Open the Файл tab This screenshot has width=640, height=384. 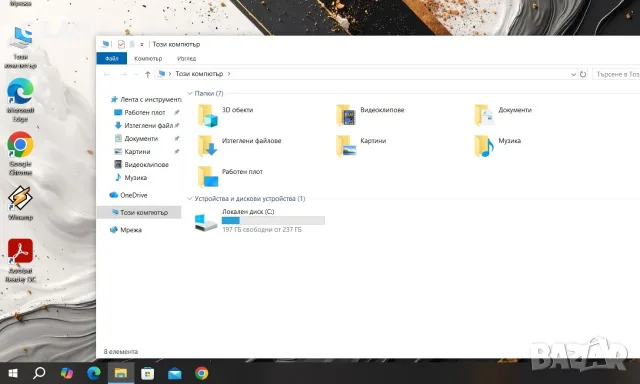coord(111,58)
